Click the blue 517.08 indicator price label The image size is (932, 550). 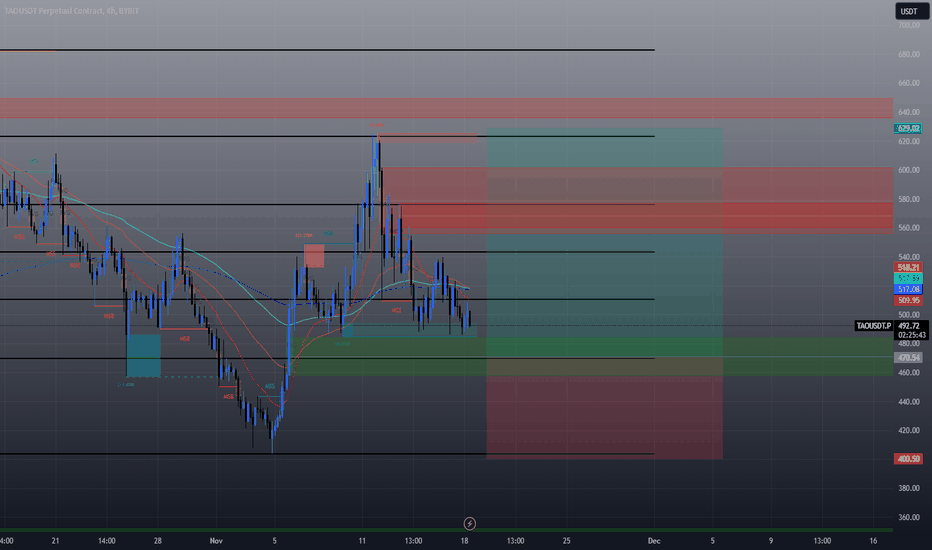tap(908, 290)
